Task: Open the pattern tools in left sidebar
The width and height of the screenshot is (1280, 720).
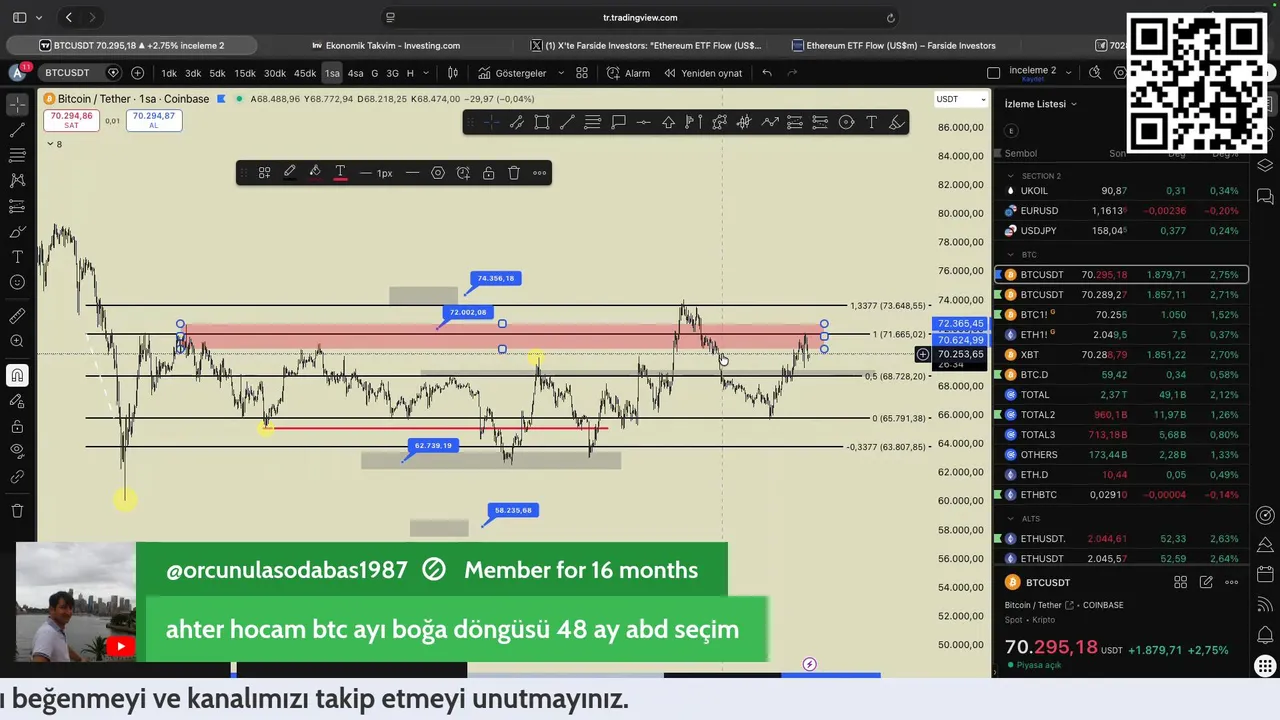Action: point(17,181)
